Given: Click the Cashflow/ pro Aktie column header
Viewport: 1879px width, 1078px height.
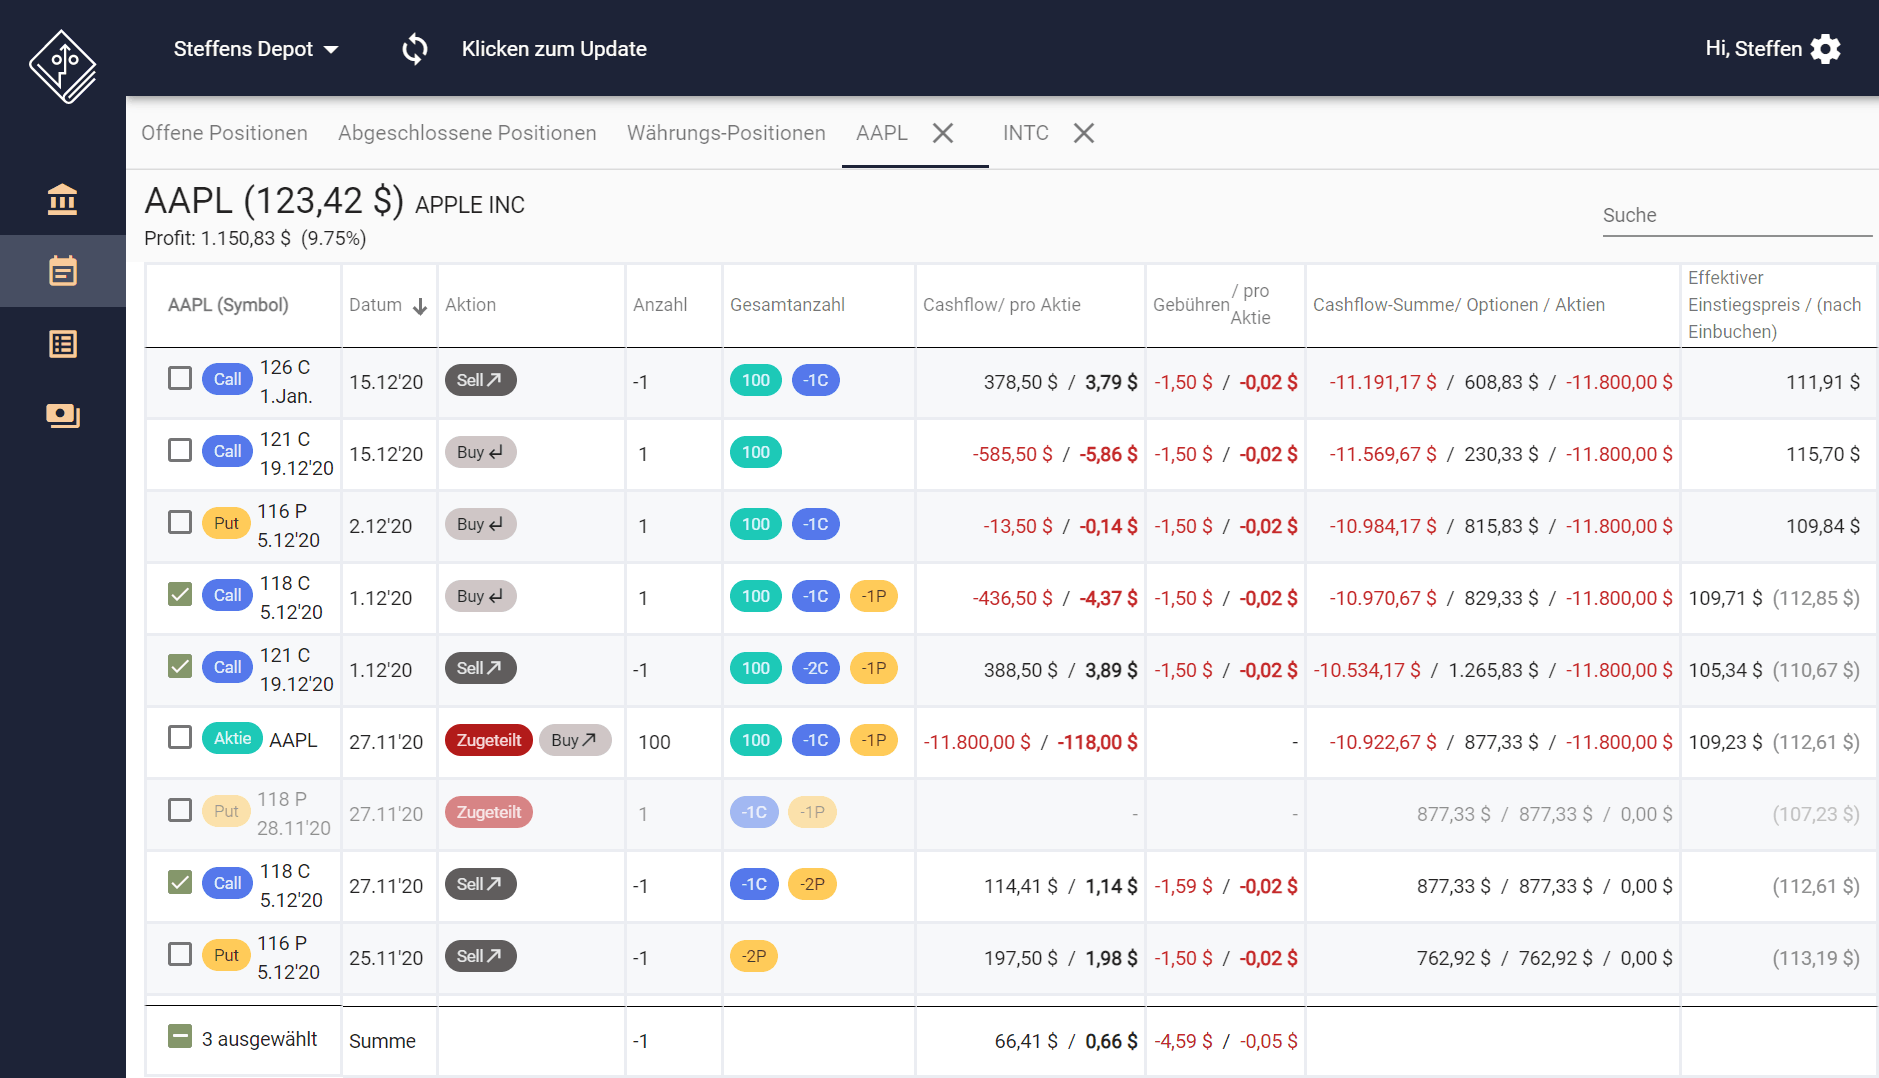Looking at the screenshot, I should [1001, 305].
